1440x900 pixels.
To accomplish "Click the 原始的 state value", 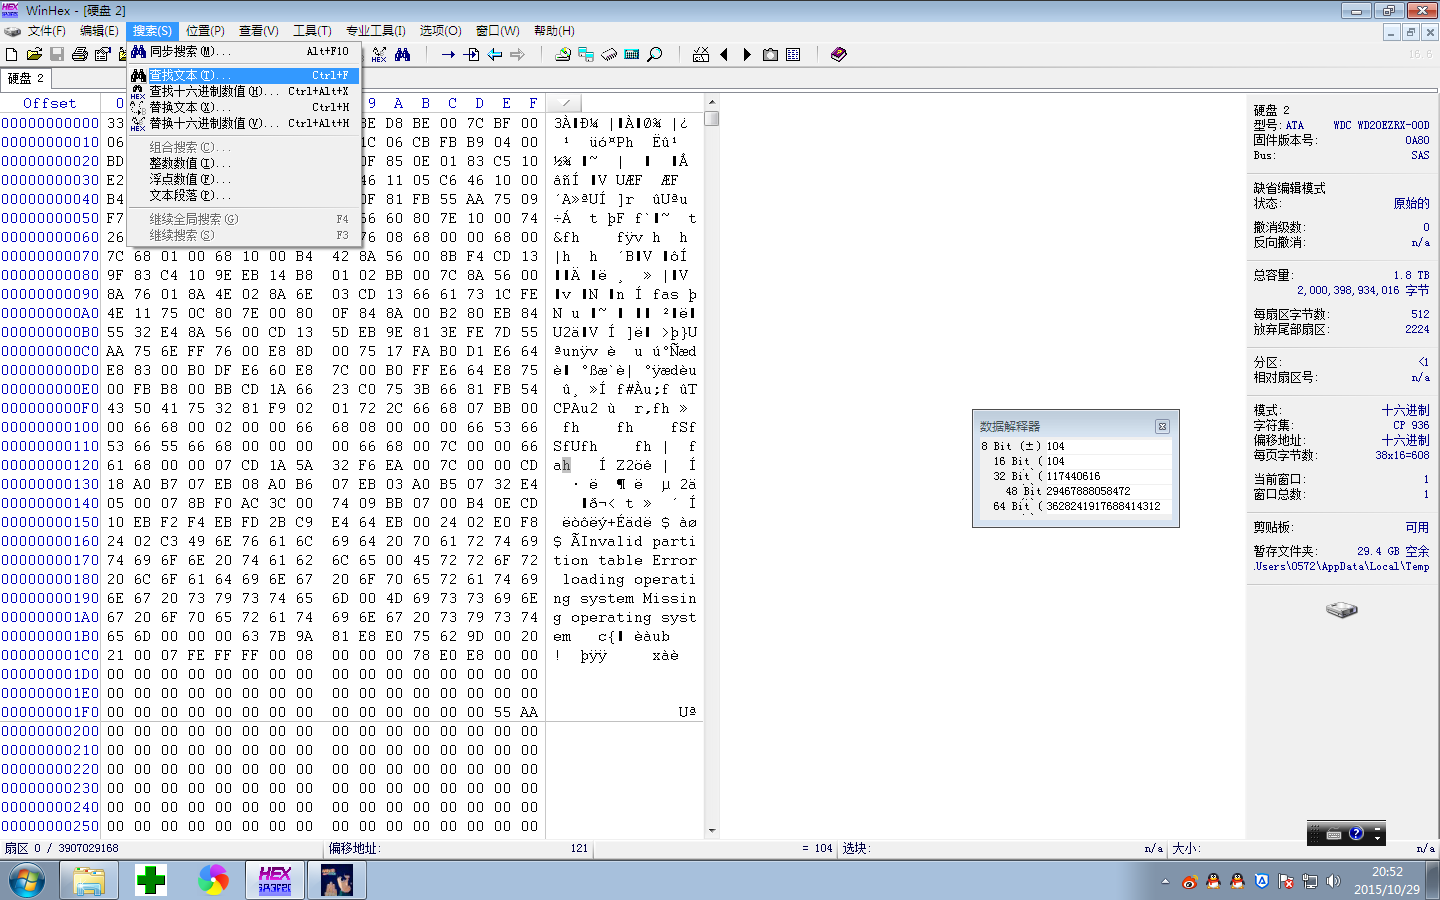I will (1411, 203).
